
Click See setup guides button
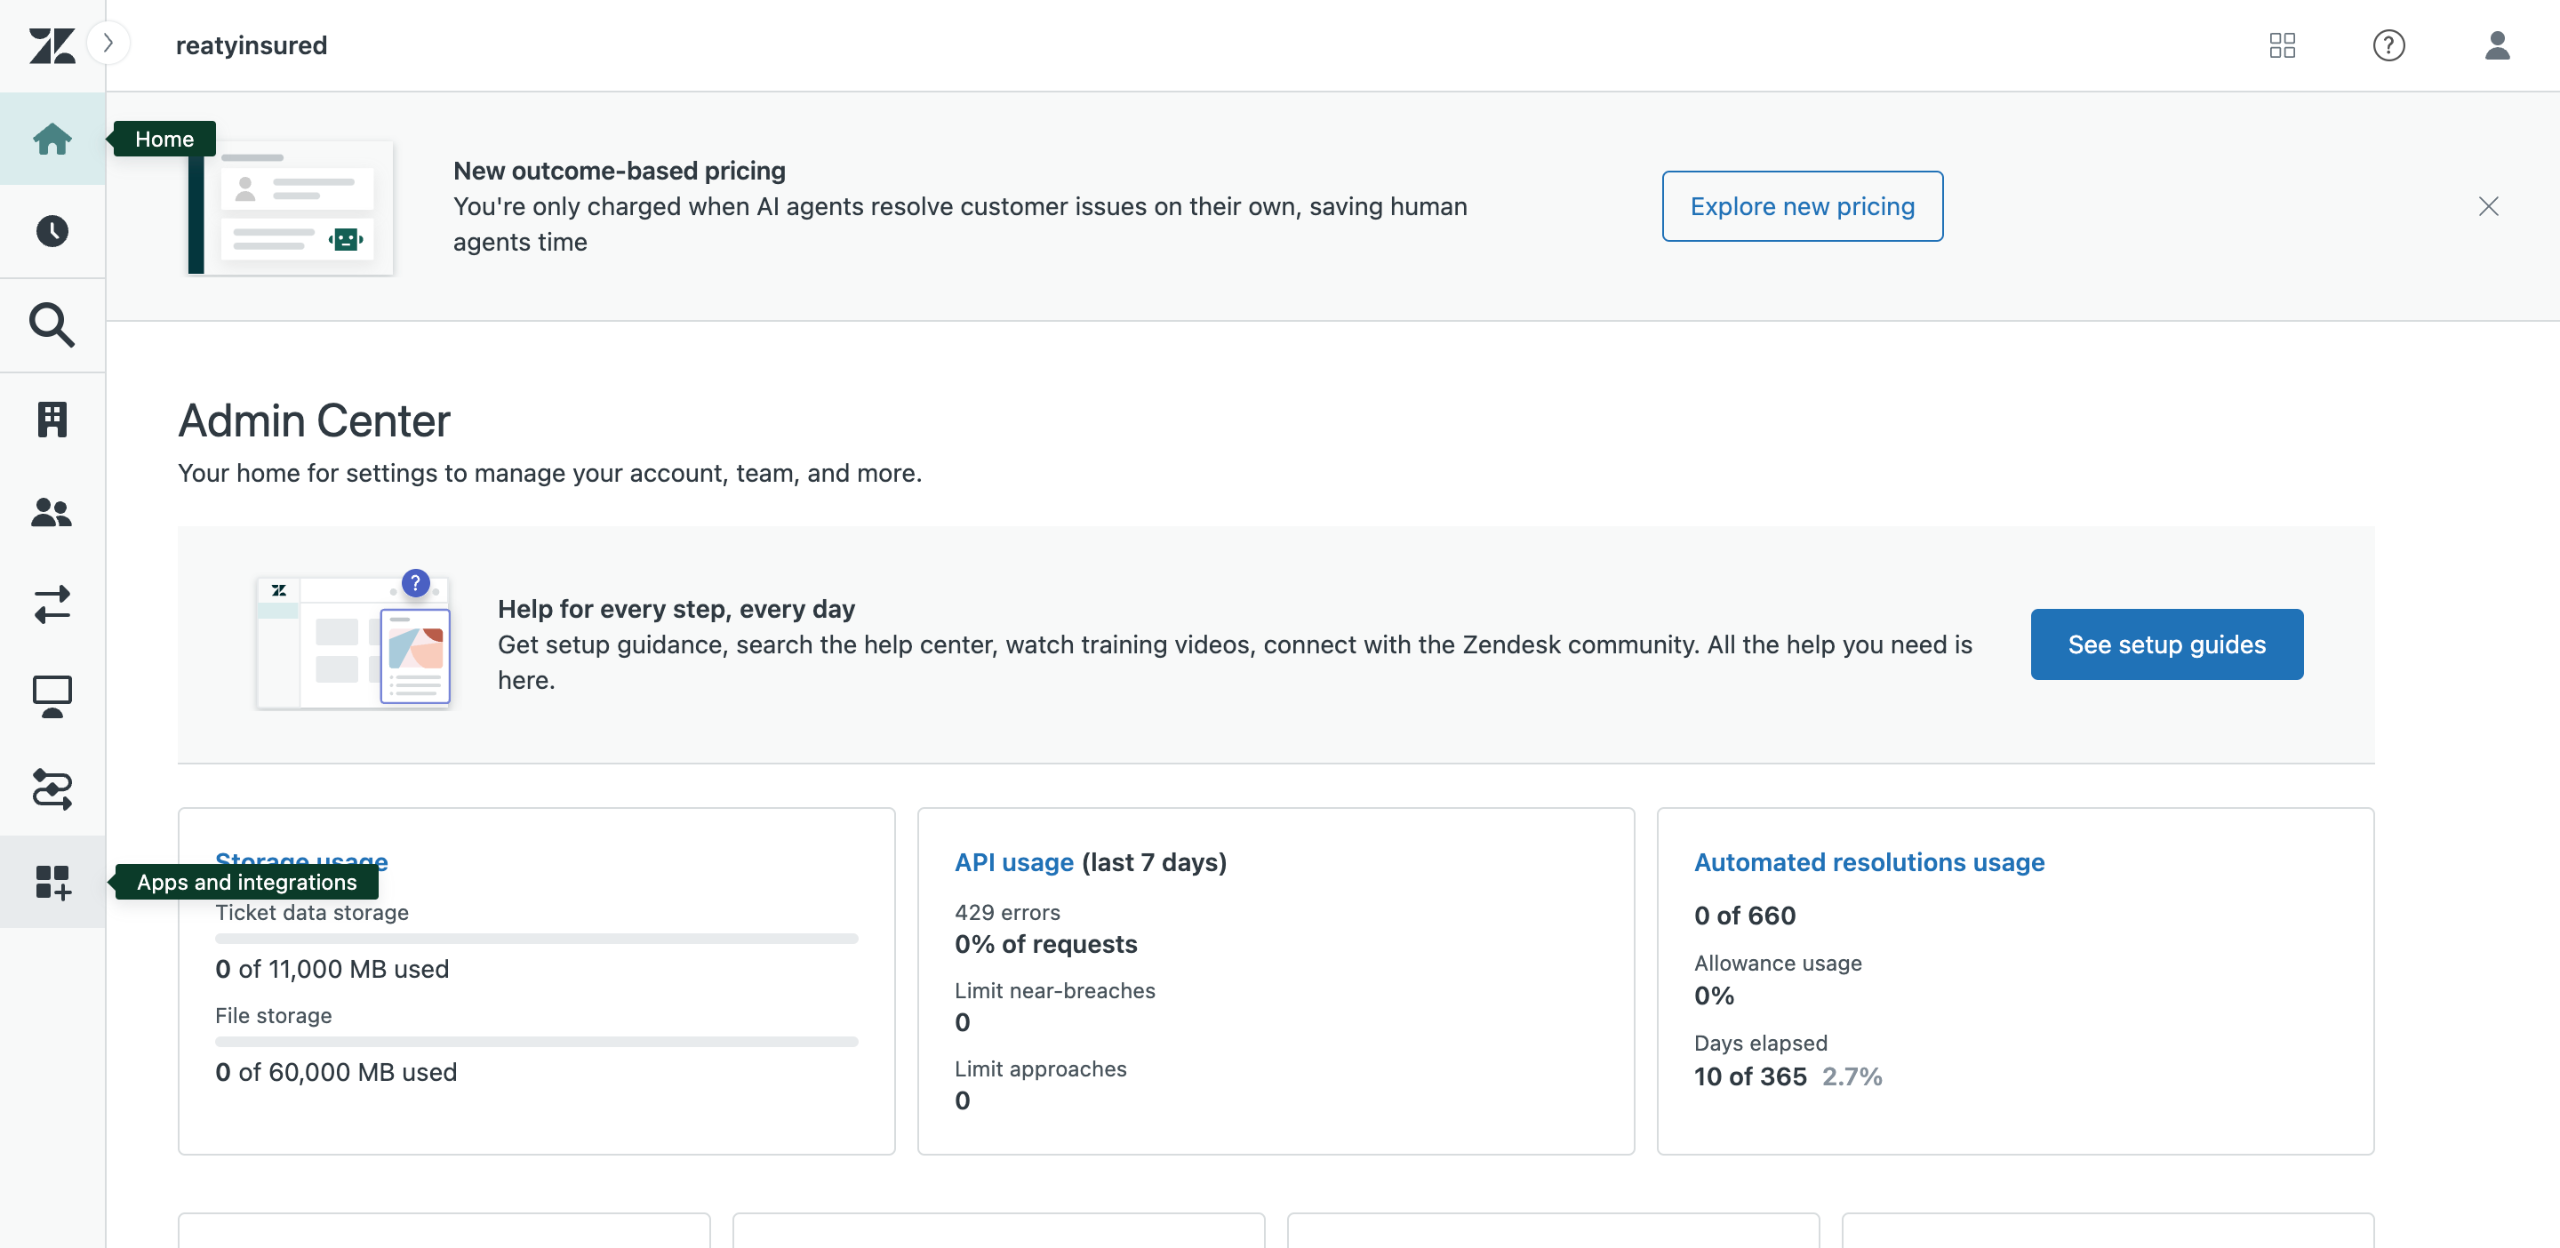point(2166,645)
